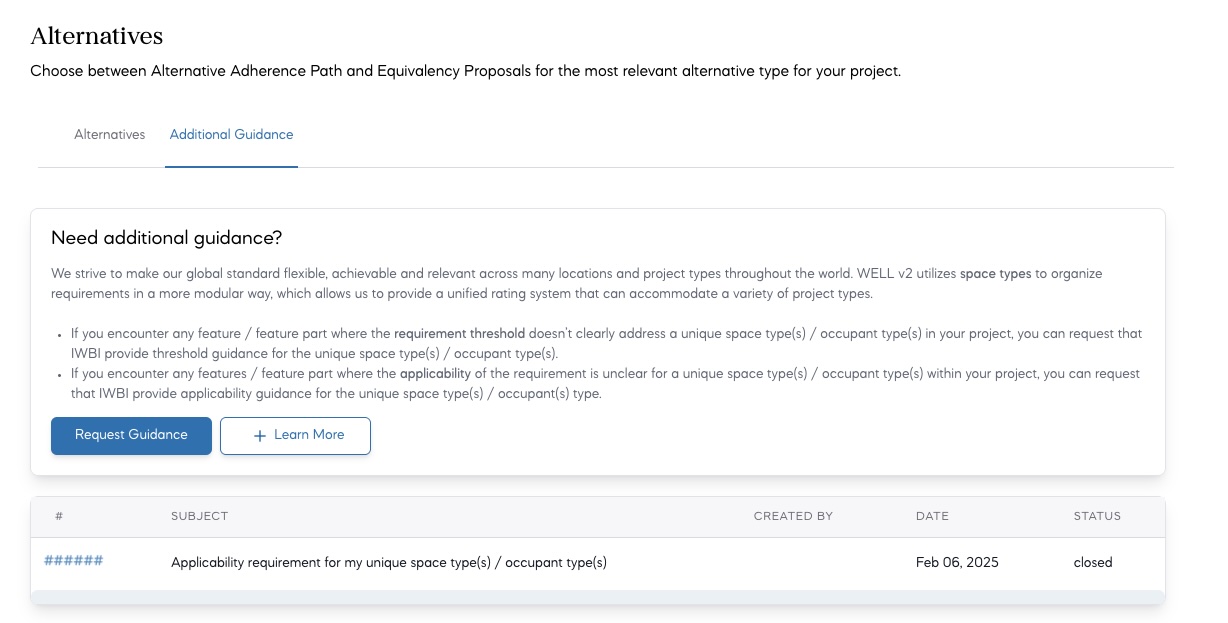Click the bold requirement threshold text

coord(459,334)
